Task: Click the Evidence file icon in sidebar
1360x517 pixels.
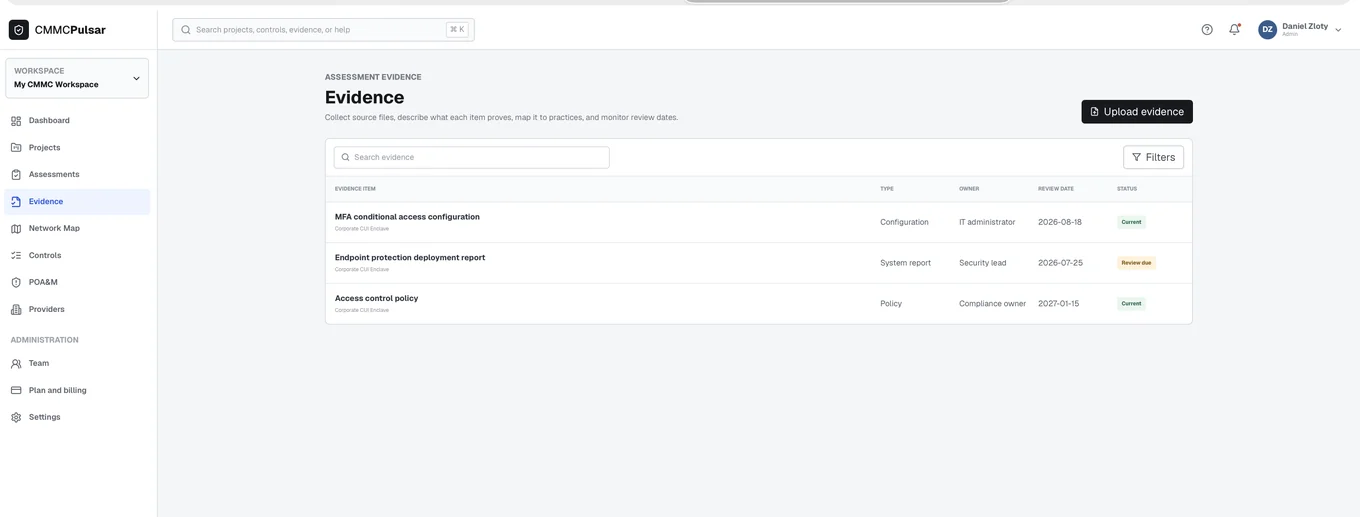Action: pyautogui.click(x=16, y=202)
